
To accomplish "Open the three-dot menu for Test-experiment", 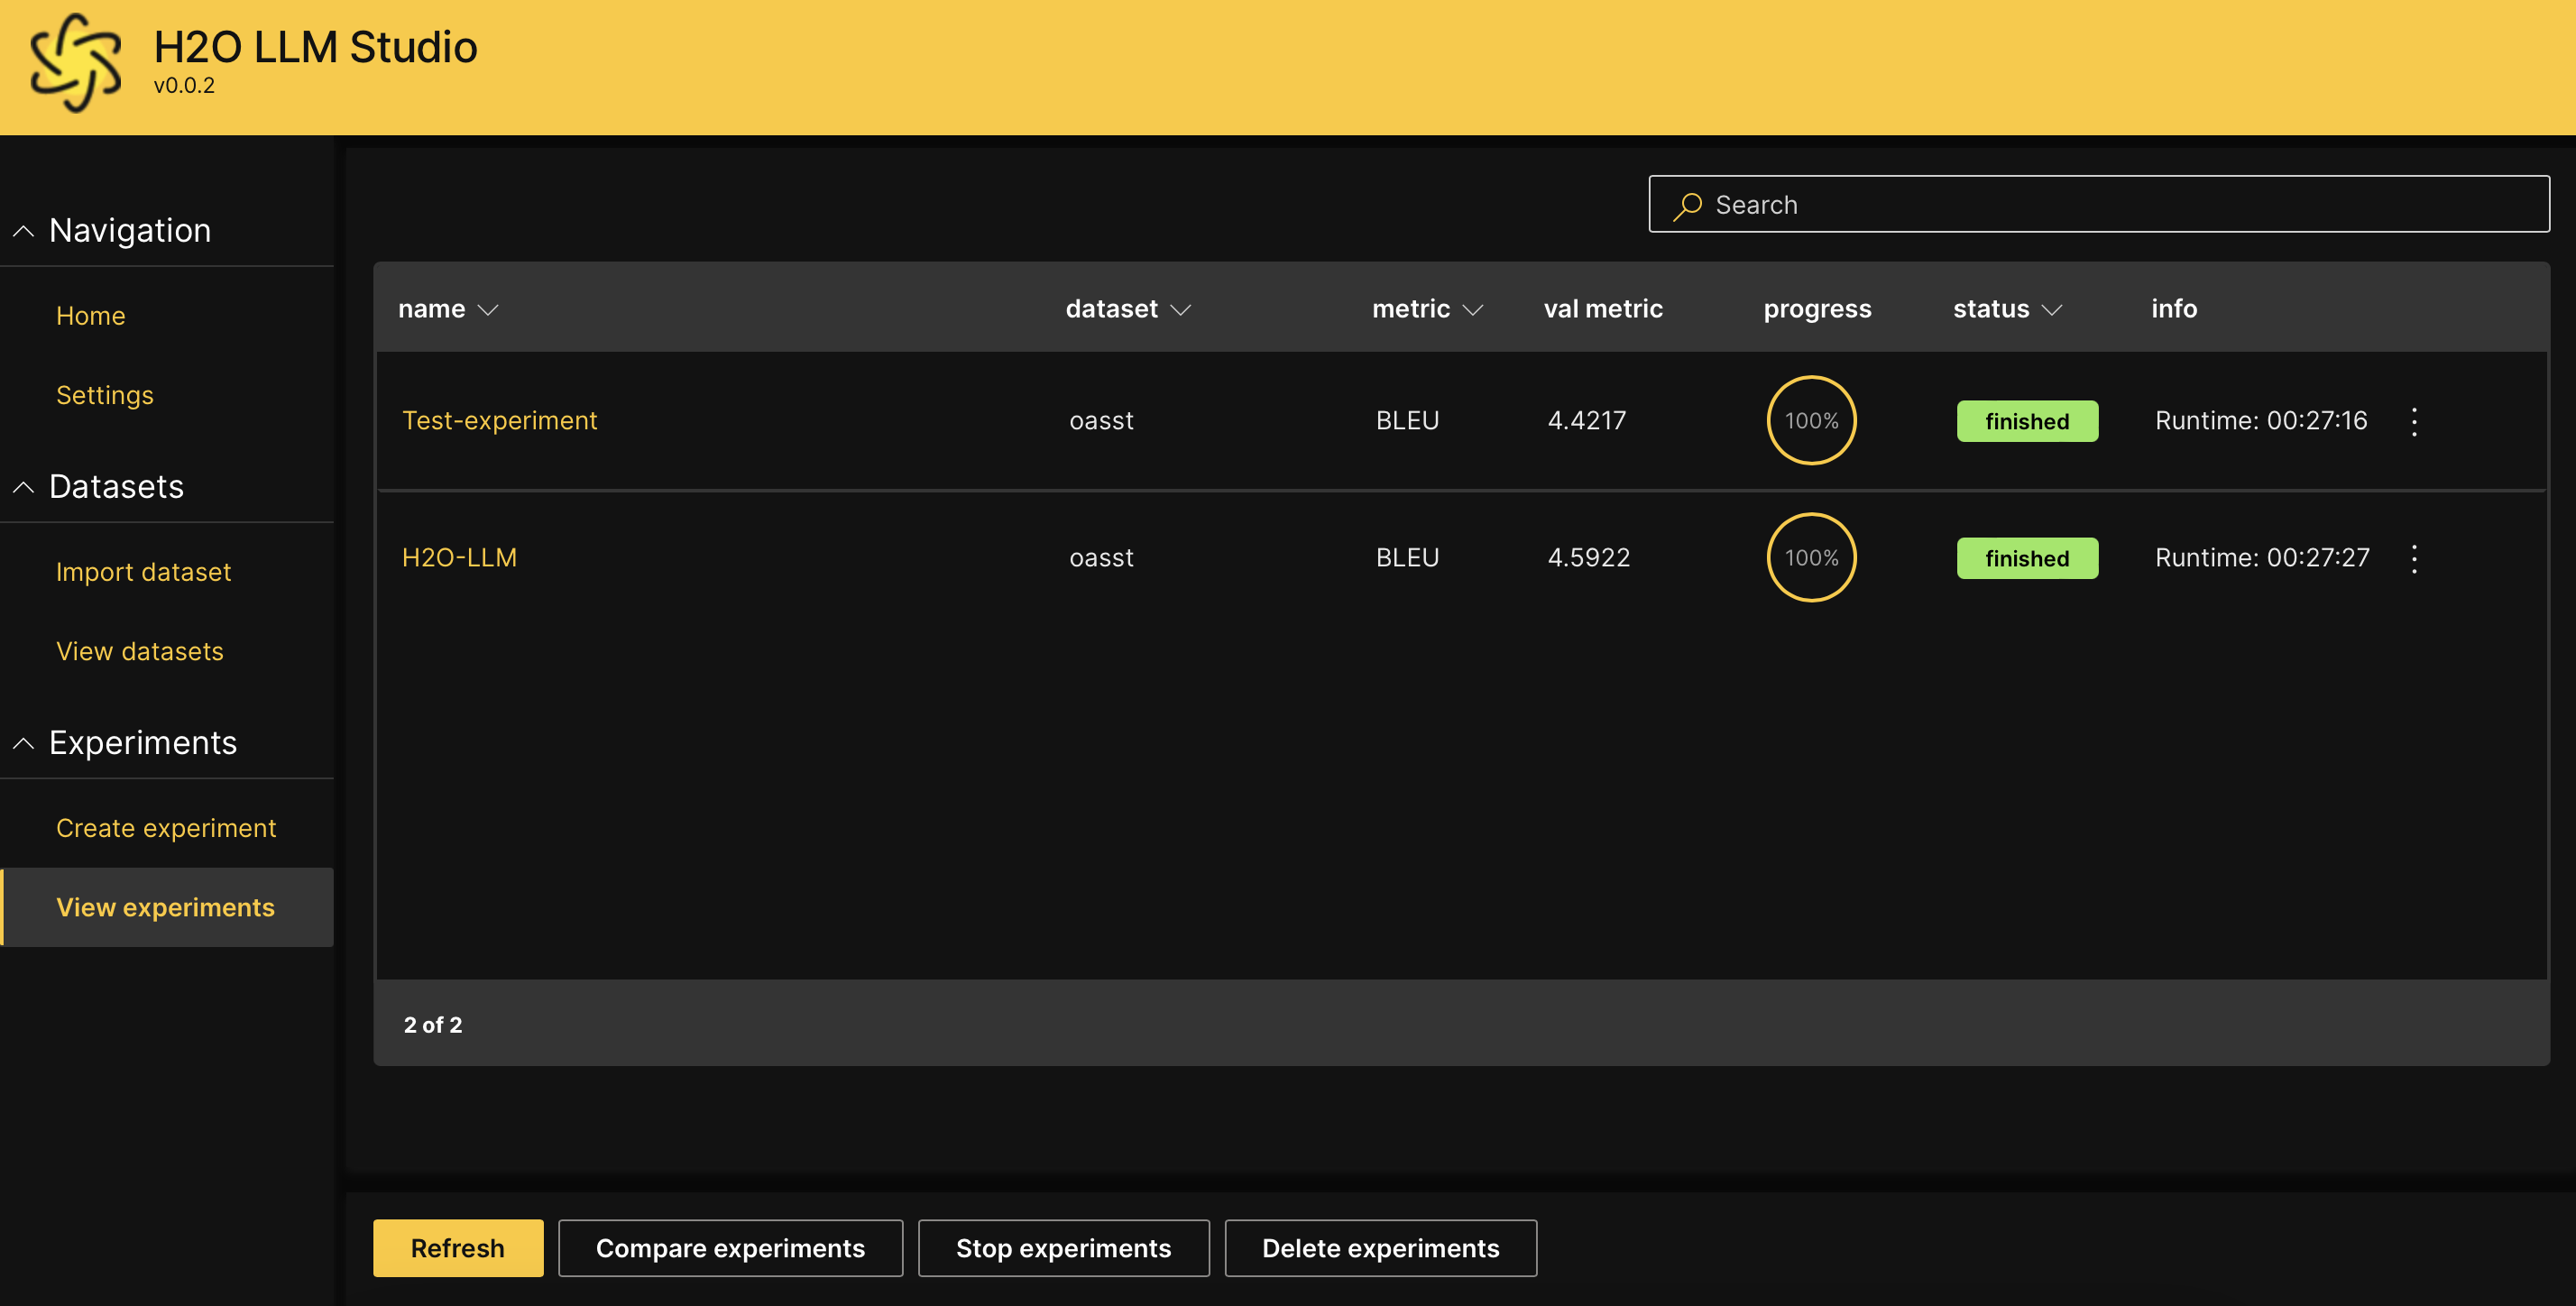I will tap(2414, 421).
